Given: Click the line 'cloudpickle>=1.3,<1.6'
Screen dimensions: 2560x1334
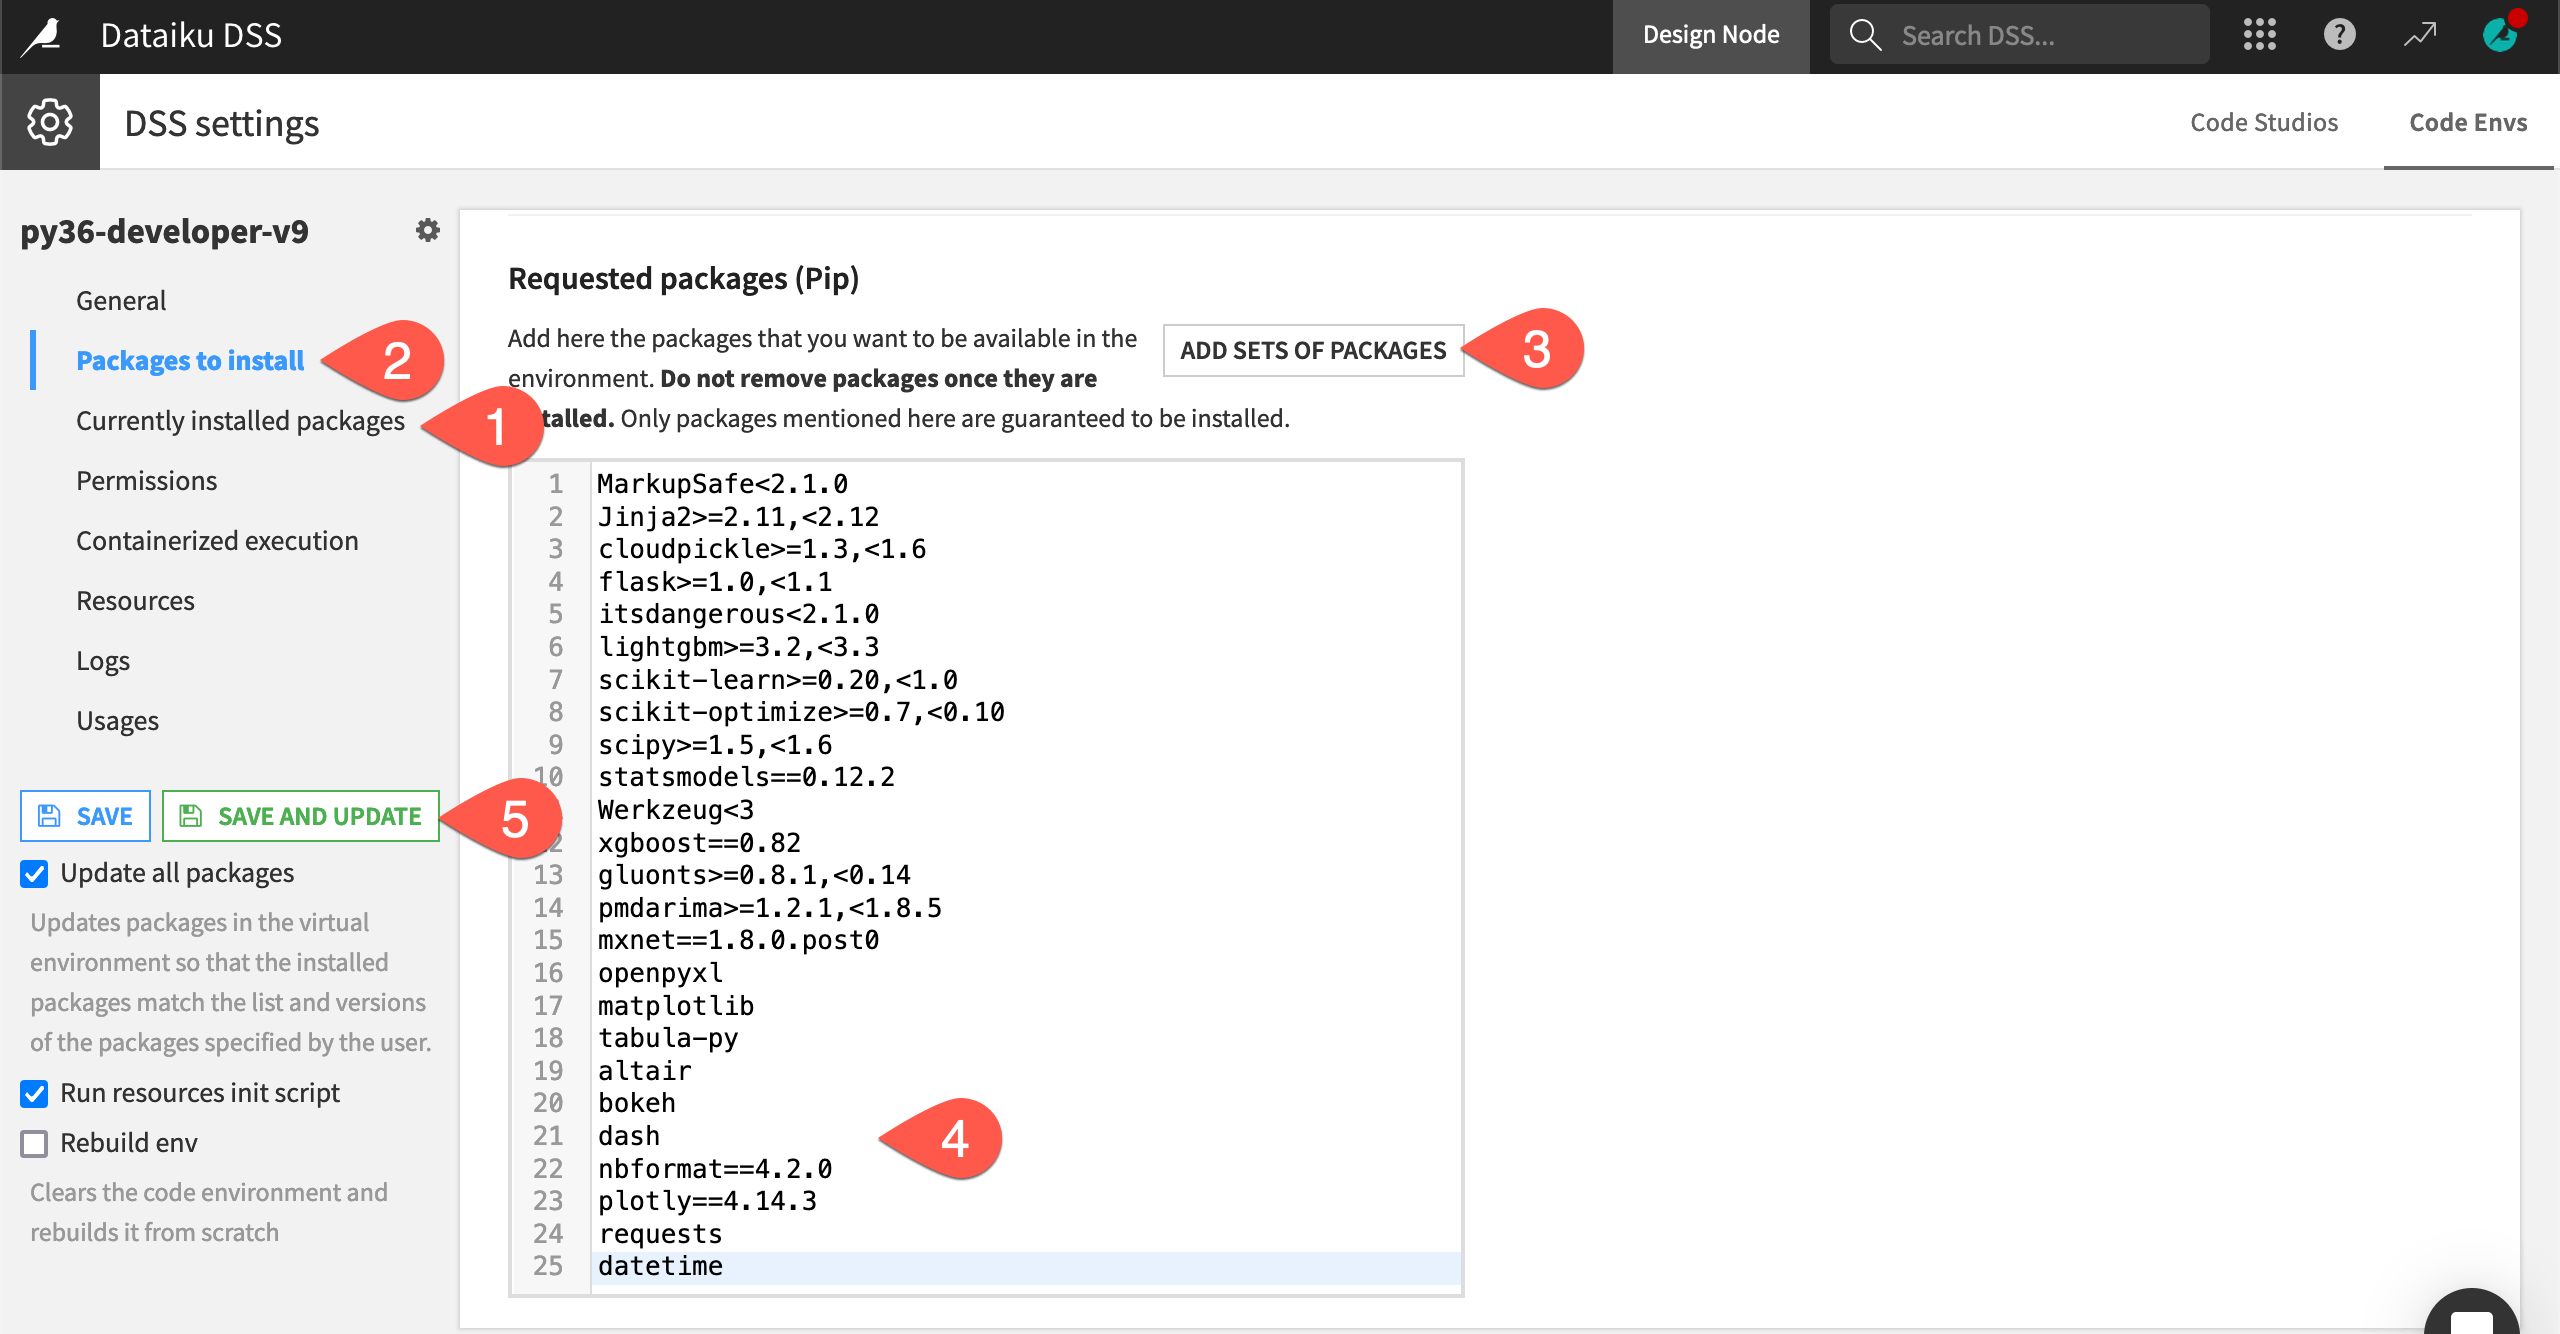Looking at the screenshot, I should (761, 549).
